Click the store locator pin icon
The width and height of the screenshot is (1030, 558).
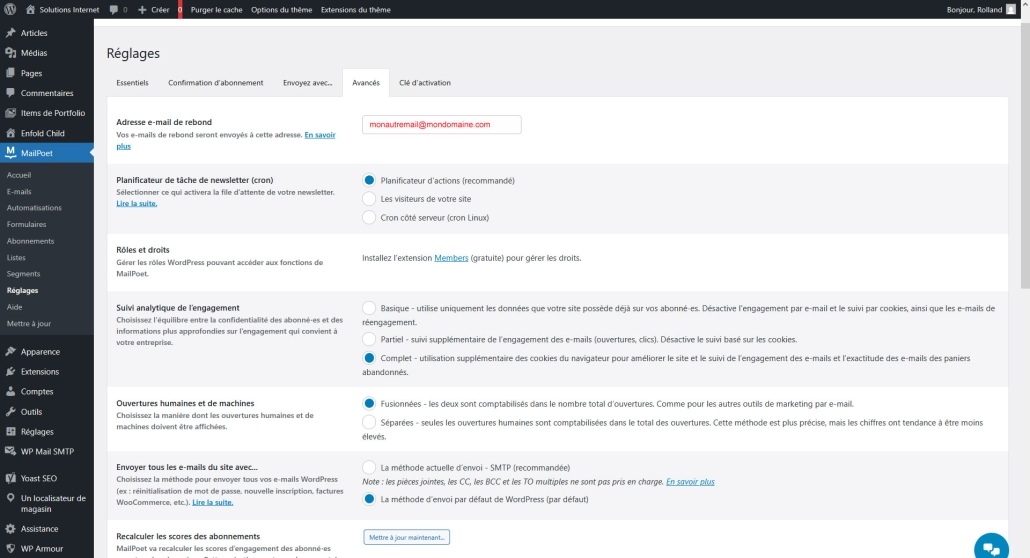click(11, 498)
